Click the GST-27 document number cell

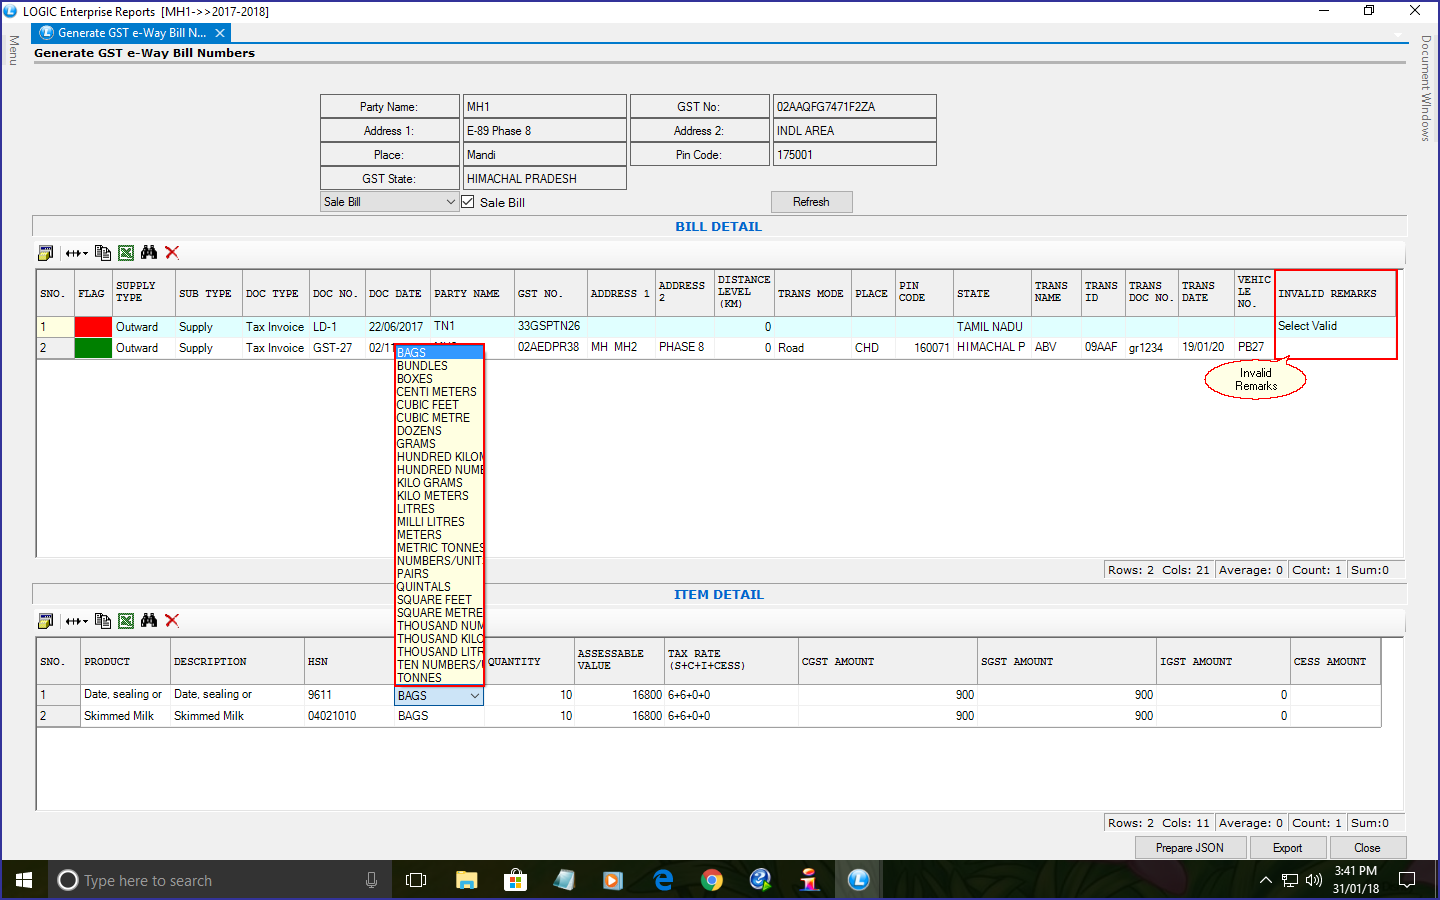[337, 348]
